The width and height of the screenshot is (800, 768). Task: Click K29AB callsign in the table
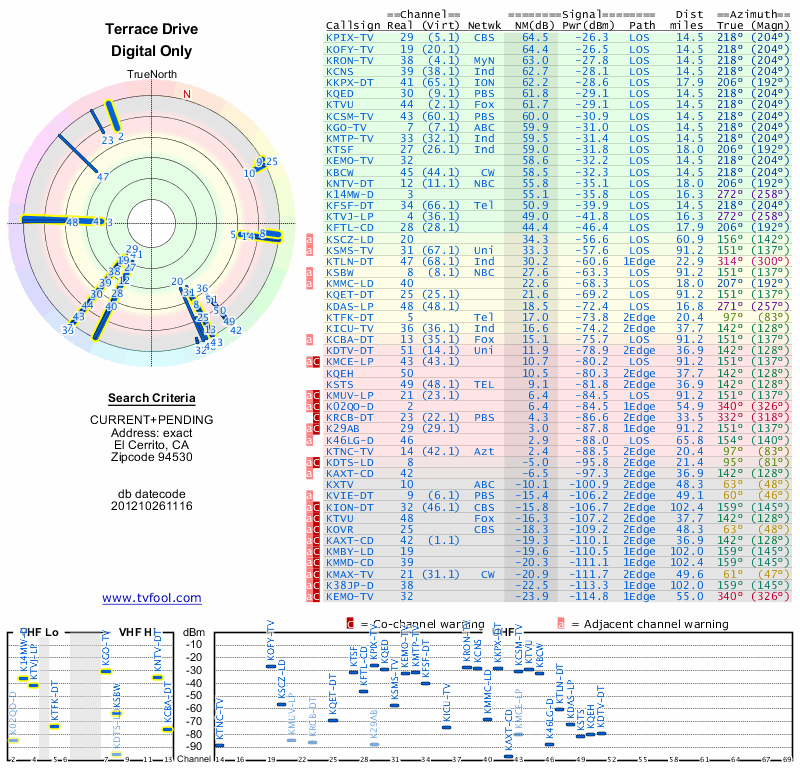(343, 429)
